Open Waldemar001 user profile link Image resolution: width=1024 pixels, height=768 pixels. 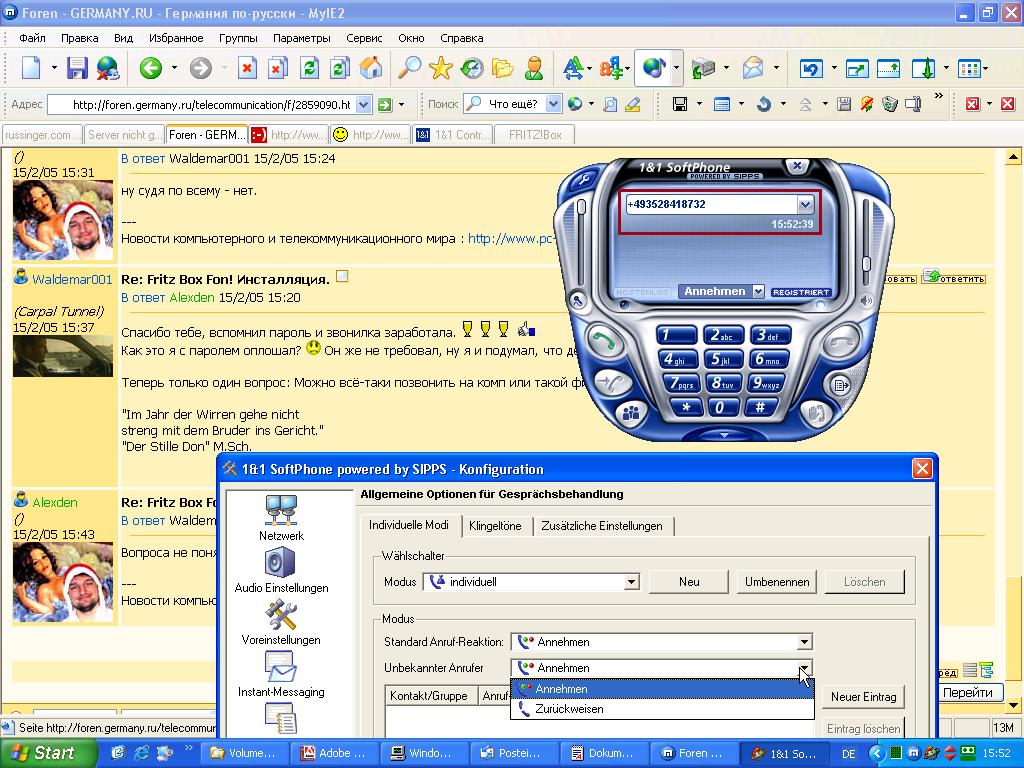[x=72, y=280]
